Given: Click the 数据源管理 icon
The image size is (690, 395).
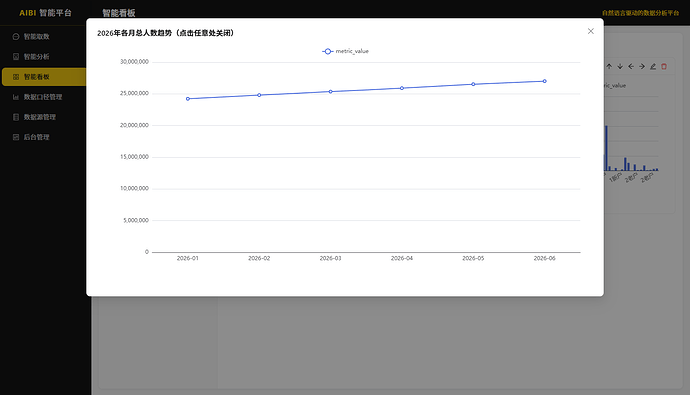Looking at the screenshot, I should (16, 117).
